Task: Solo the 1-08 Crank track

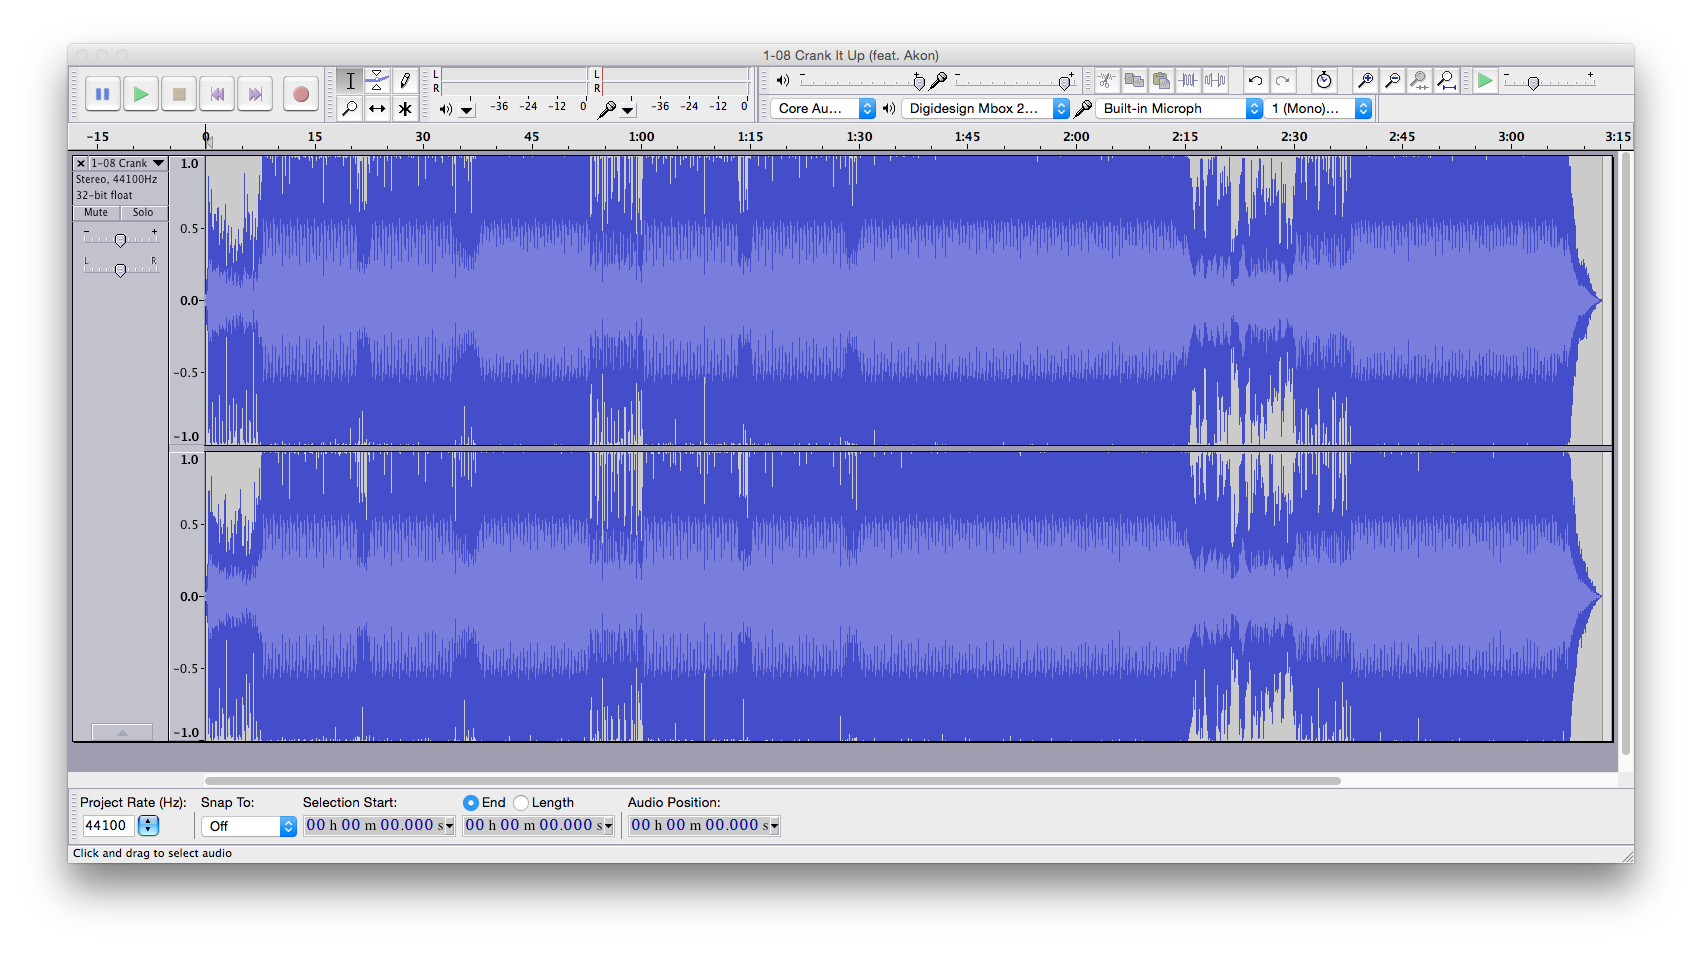Action: click(143, 212)
